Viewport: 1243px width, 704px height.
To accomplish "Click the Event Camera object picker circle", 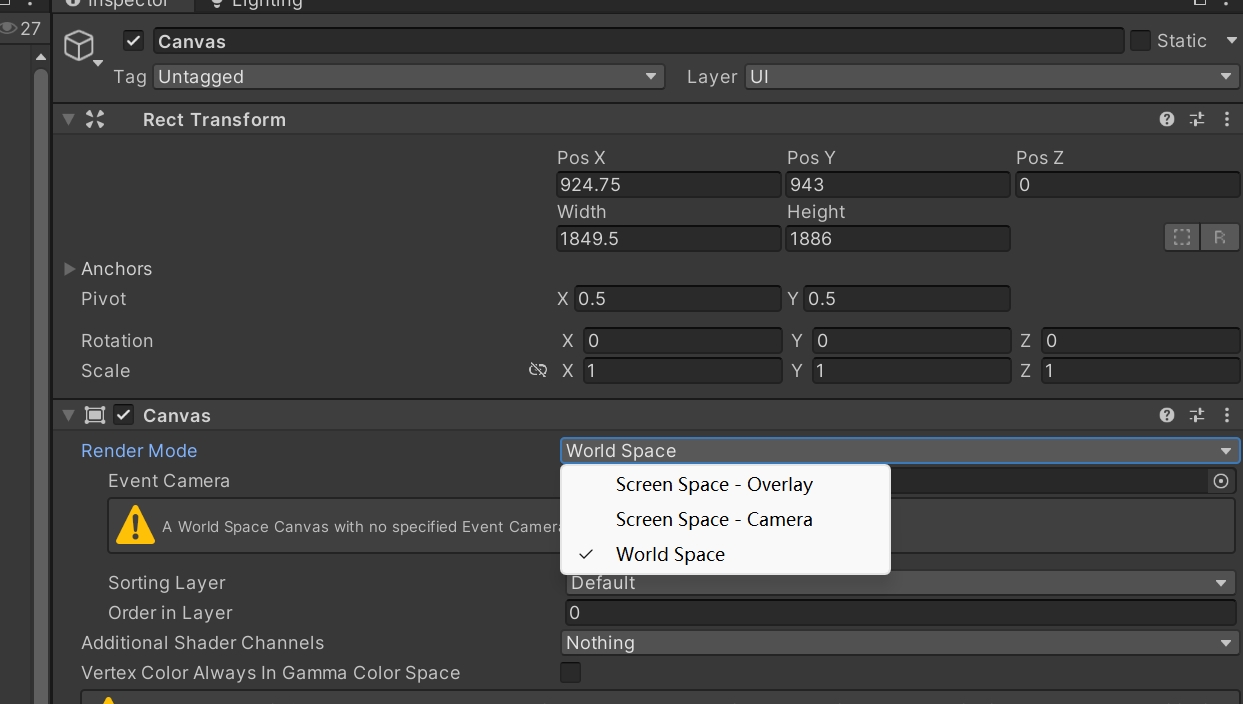I will click(1221, 481).
